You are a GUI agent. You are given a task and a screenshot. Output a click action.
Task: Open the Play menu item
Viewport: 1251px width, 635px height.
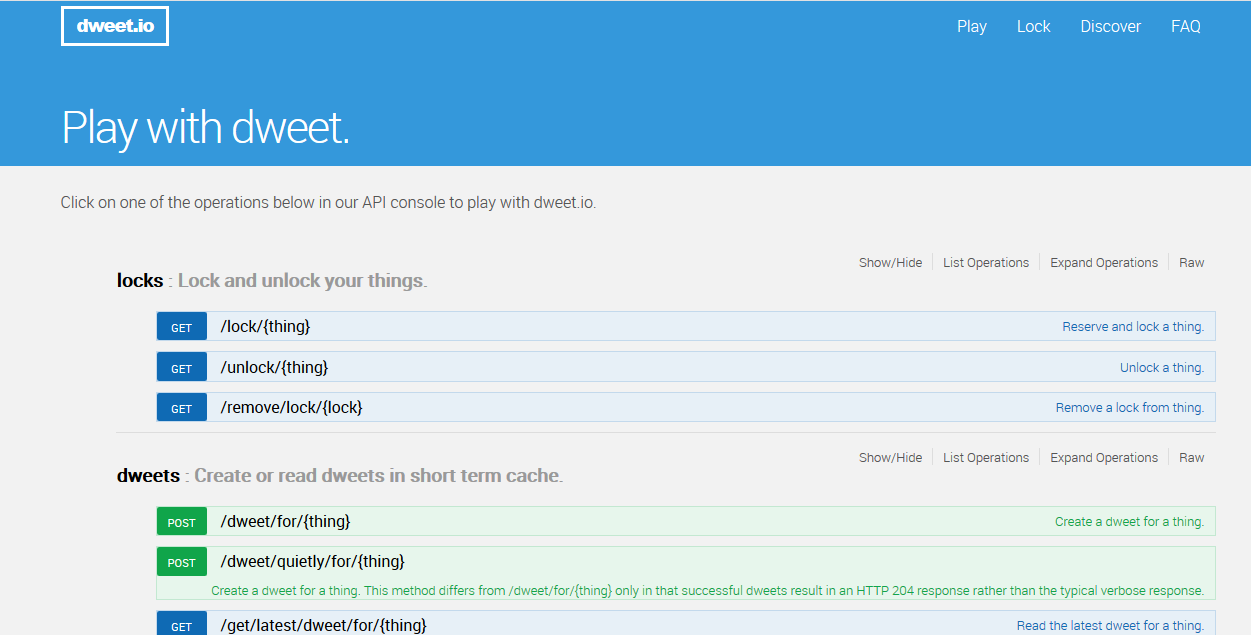972,27
